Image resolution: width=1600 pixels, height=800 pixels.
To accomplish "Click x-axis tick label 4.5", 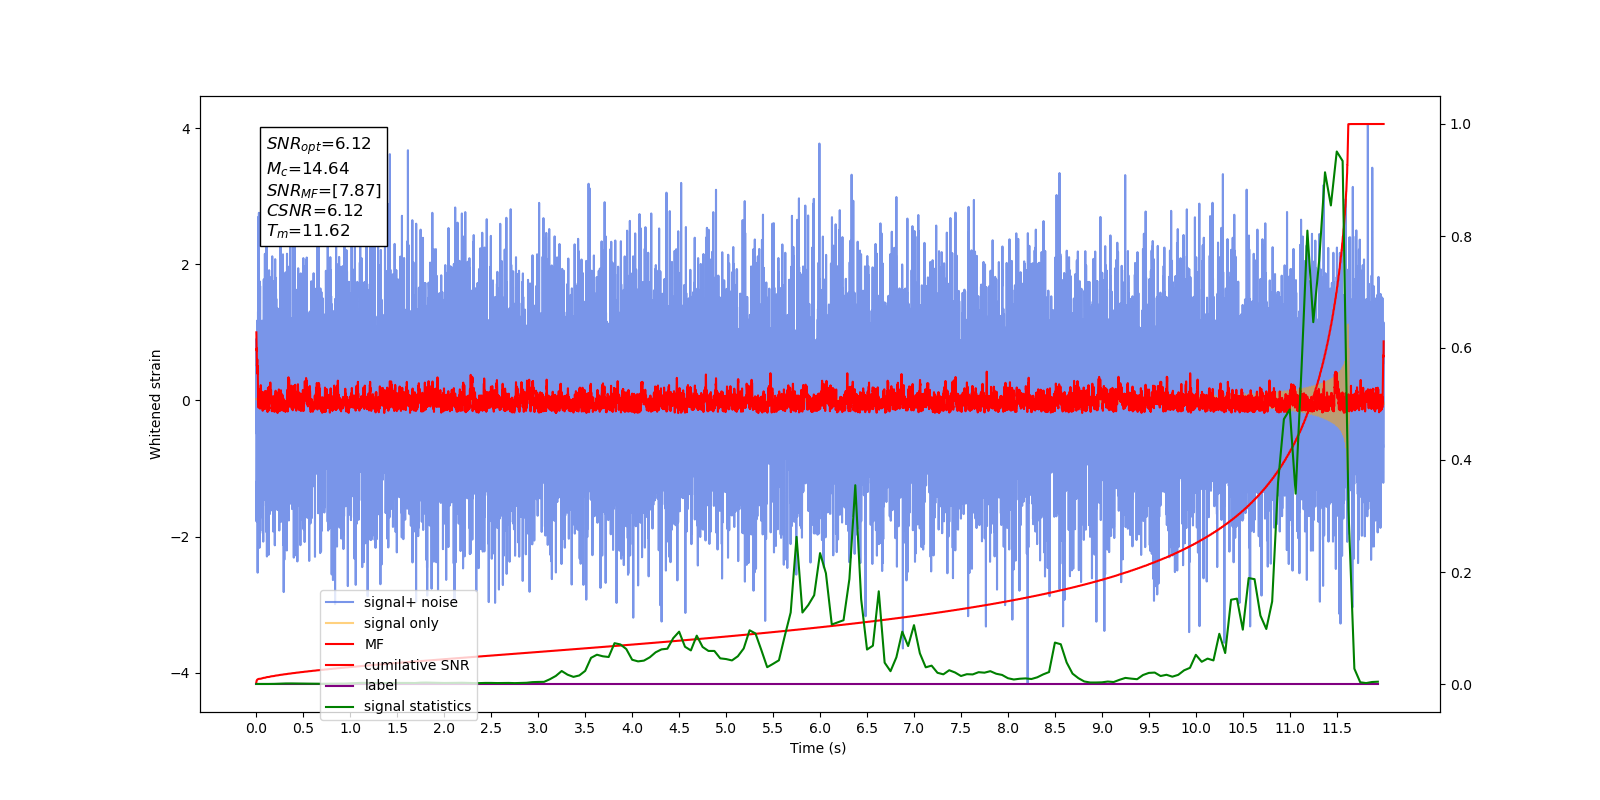I will point(679,728).
